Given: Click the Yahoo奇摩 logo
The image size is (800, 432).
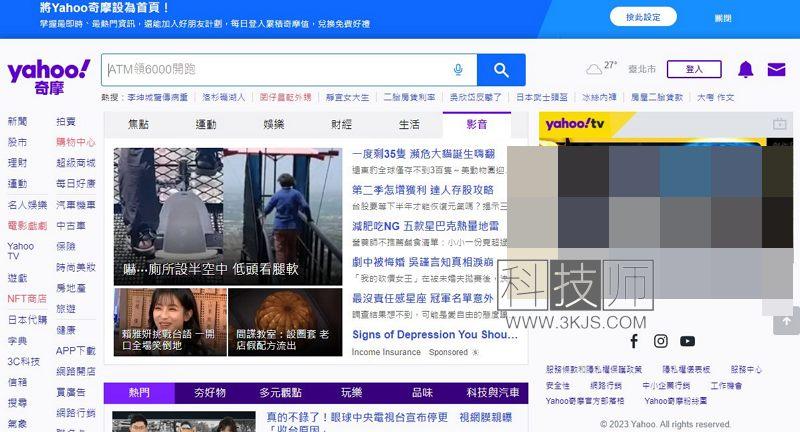Looking at the screenshot, I should click(x=49, y=77).
